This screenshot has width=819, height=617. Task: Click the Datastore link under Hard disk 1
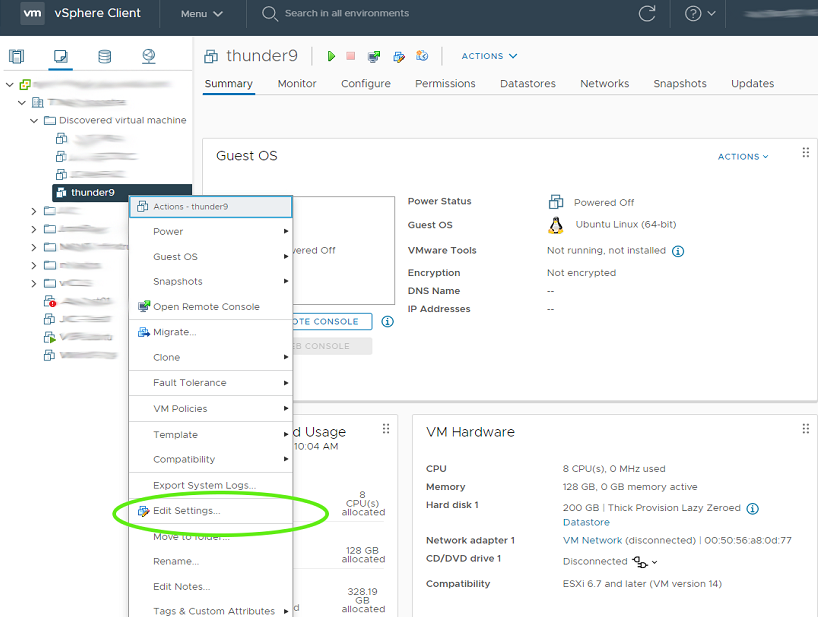pyautogui.click(x=586, y=522)
